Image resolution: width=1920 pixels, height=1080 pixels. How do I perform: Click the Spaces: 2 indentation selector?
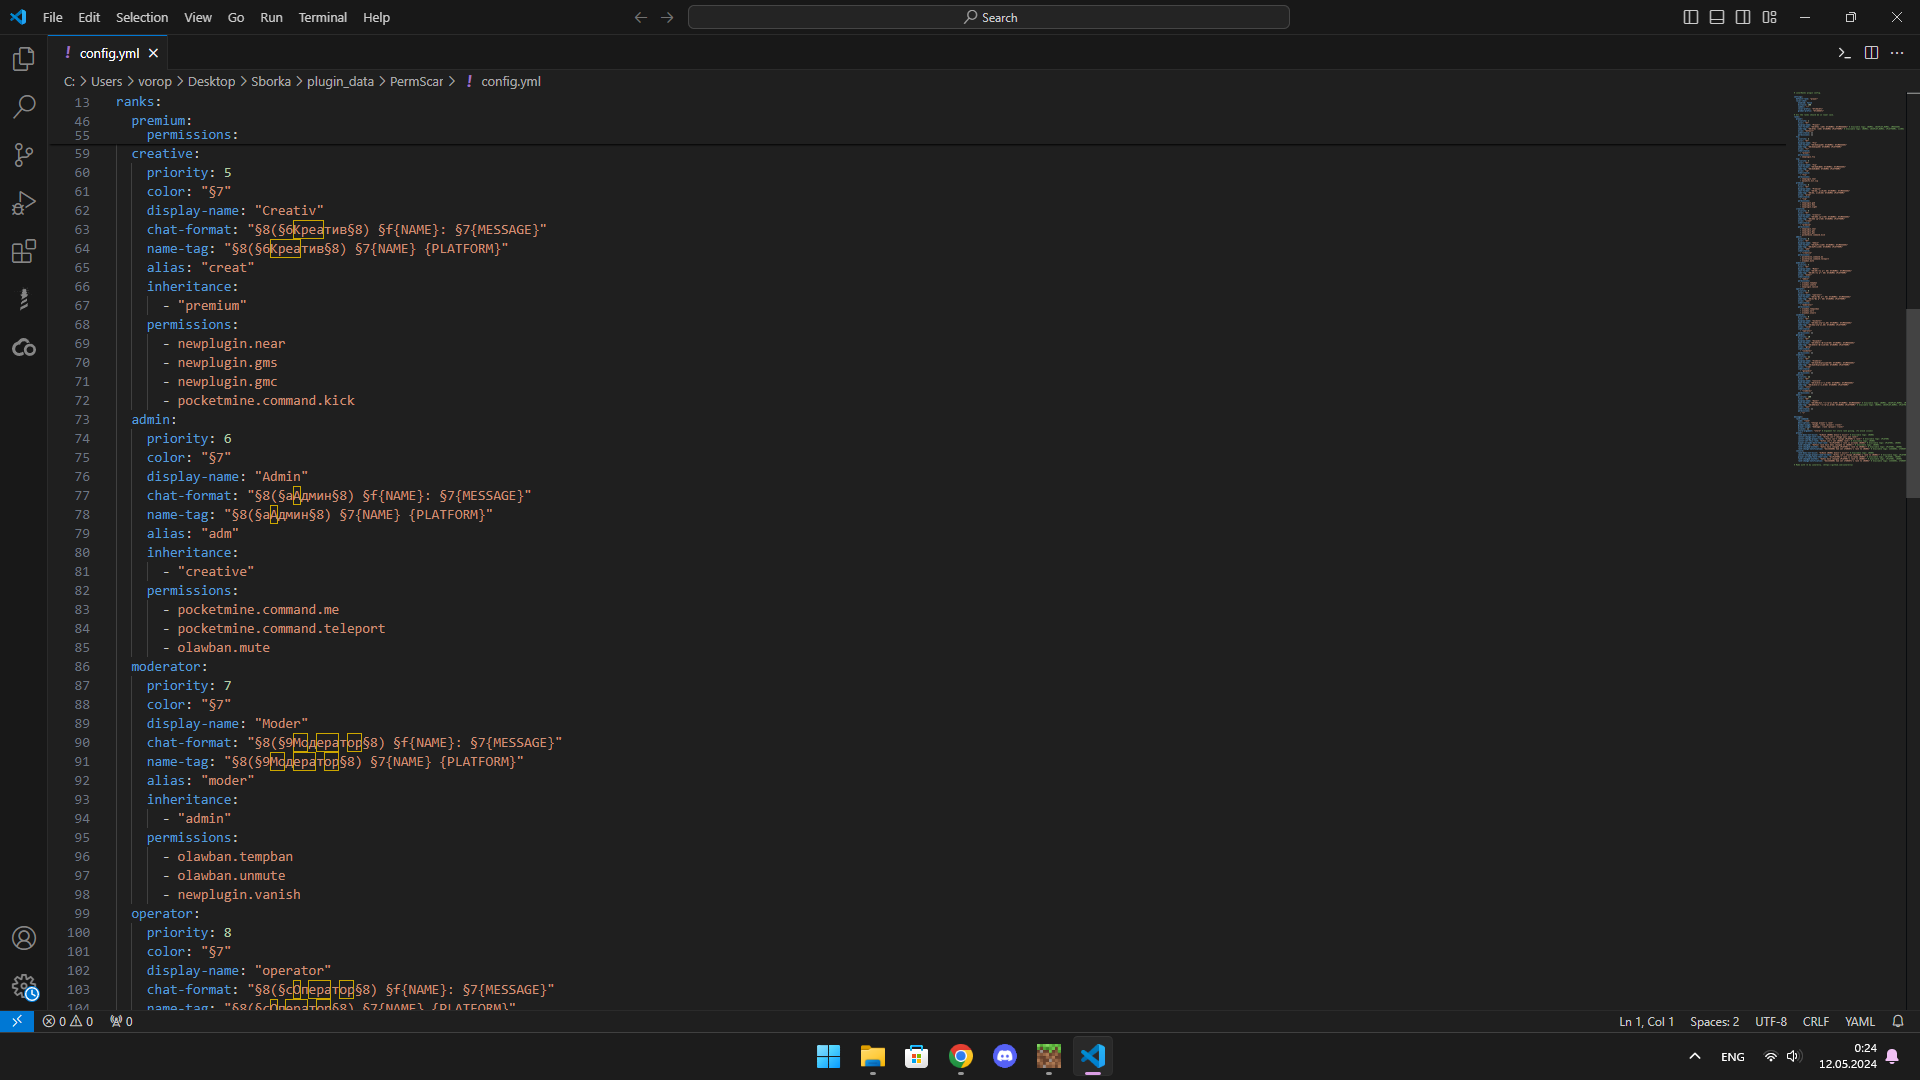coord(1714,1021)
